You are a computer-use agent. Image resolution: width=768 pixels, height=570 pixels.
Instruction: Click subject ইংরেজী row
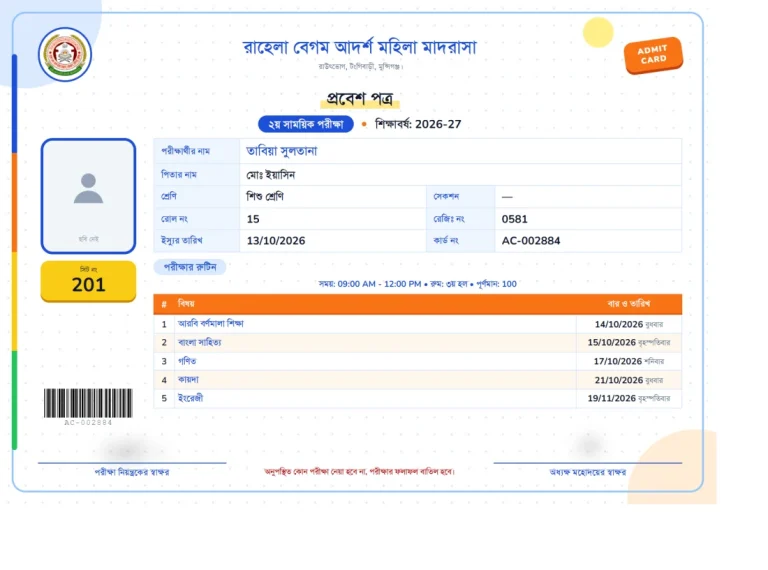point(417,399)
